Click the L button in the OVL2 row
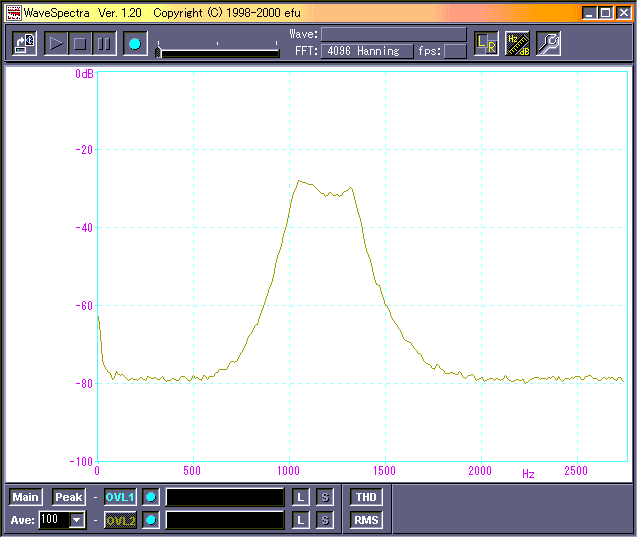The height and width of the screenshot is (538, 638). tap(301, 521)
